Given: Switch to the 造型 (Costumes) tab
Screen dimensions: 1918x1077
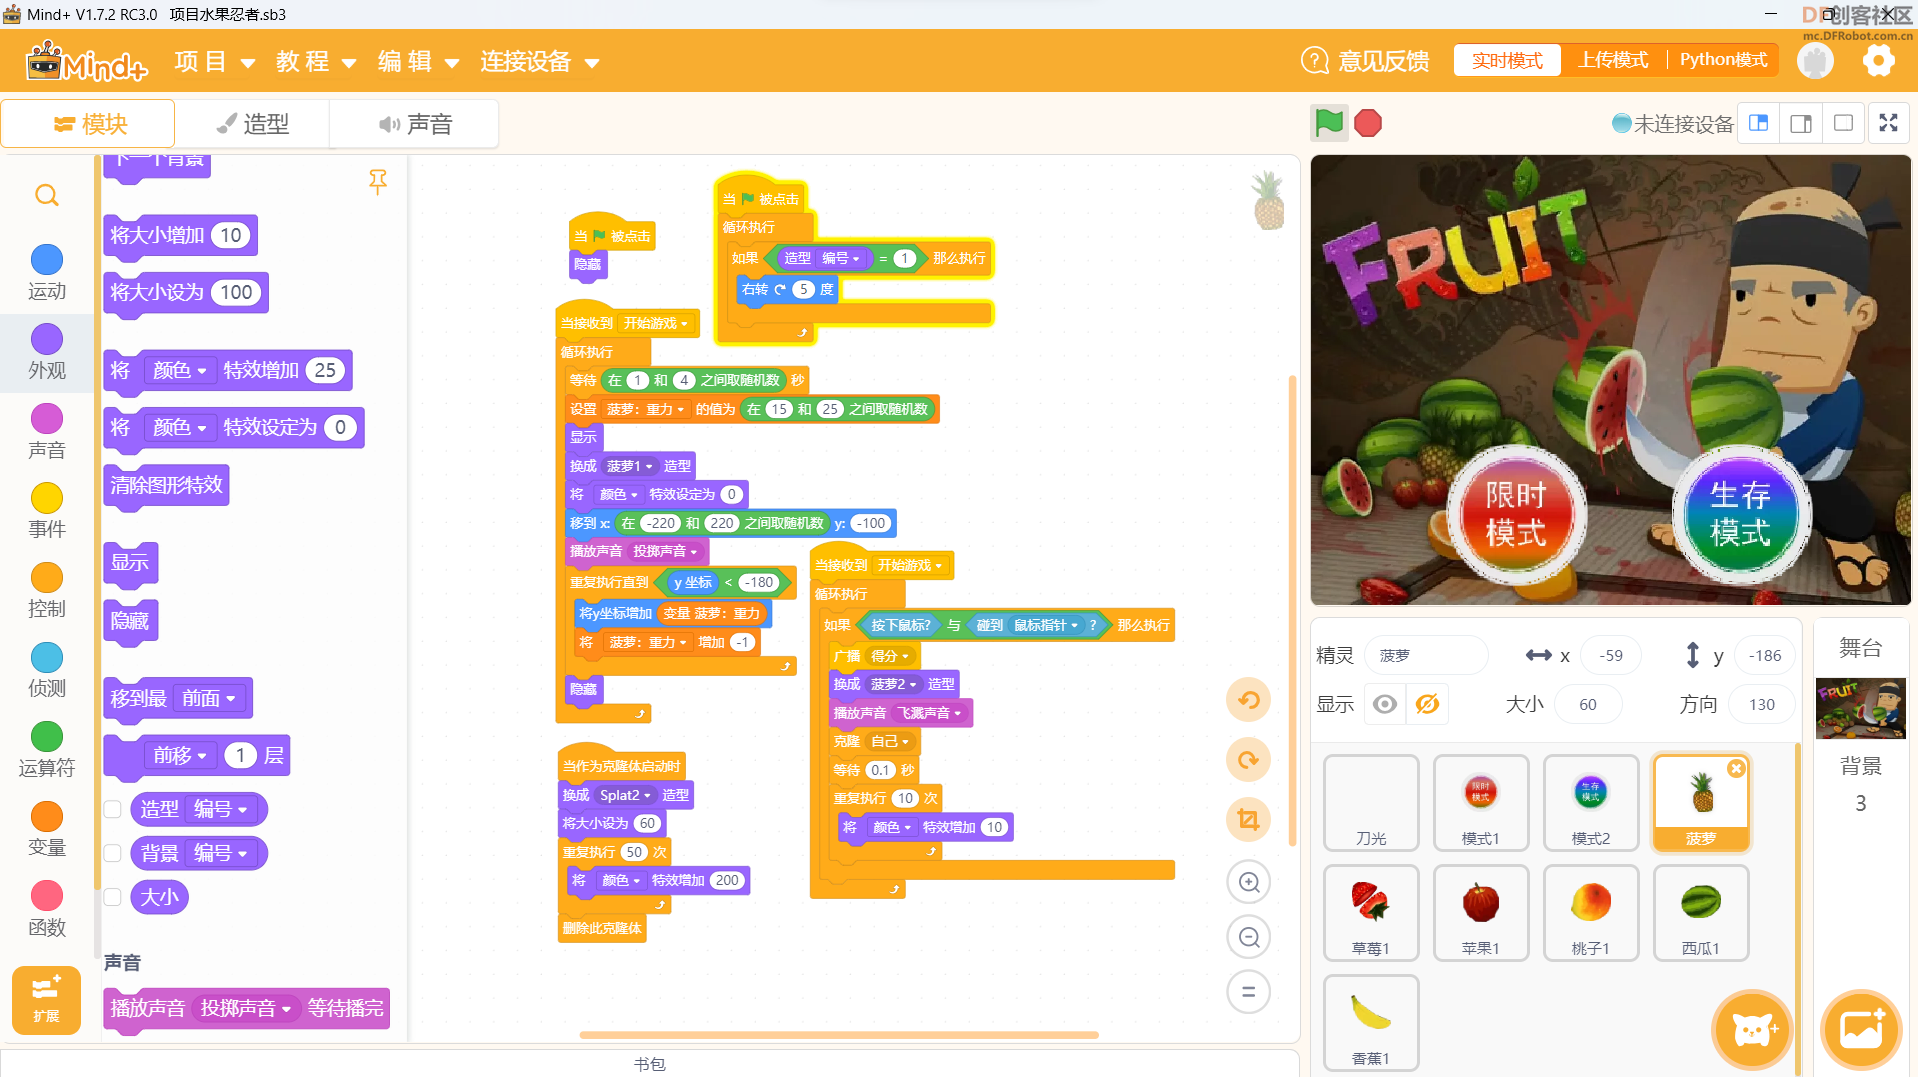Looking at the screenshot, I should point(252,124).
